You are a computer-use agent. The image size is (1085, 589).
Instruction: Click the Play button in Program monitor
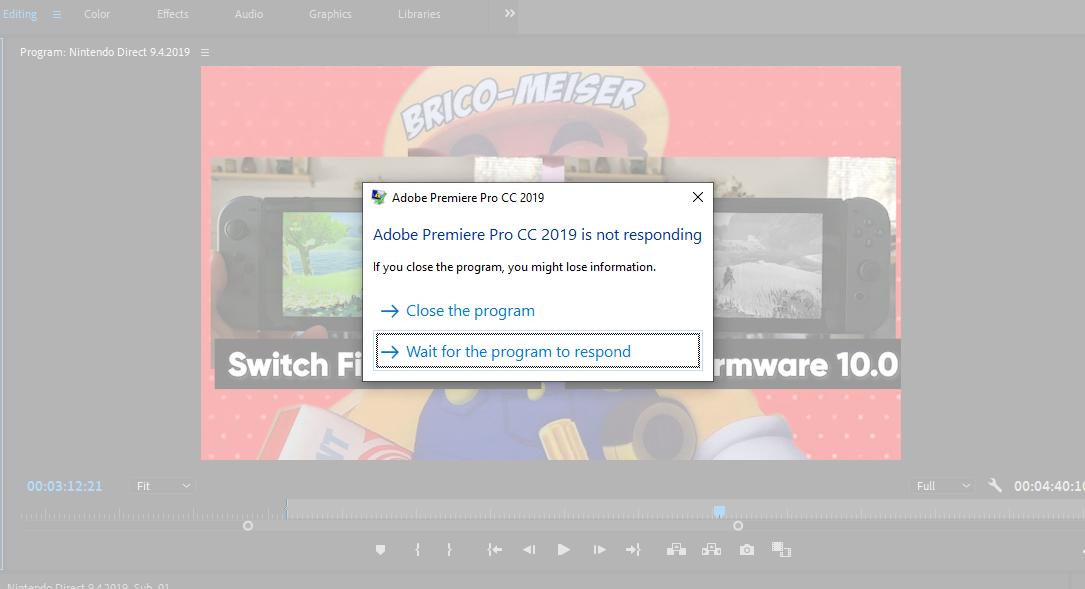tap(564, 550)
